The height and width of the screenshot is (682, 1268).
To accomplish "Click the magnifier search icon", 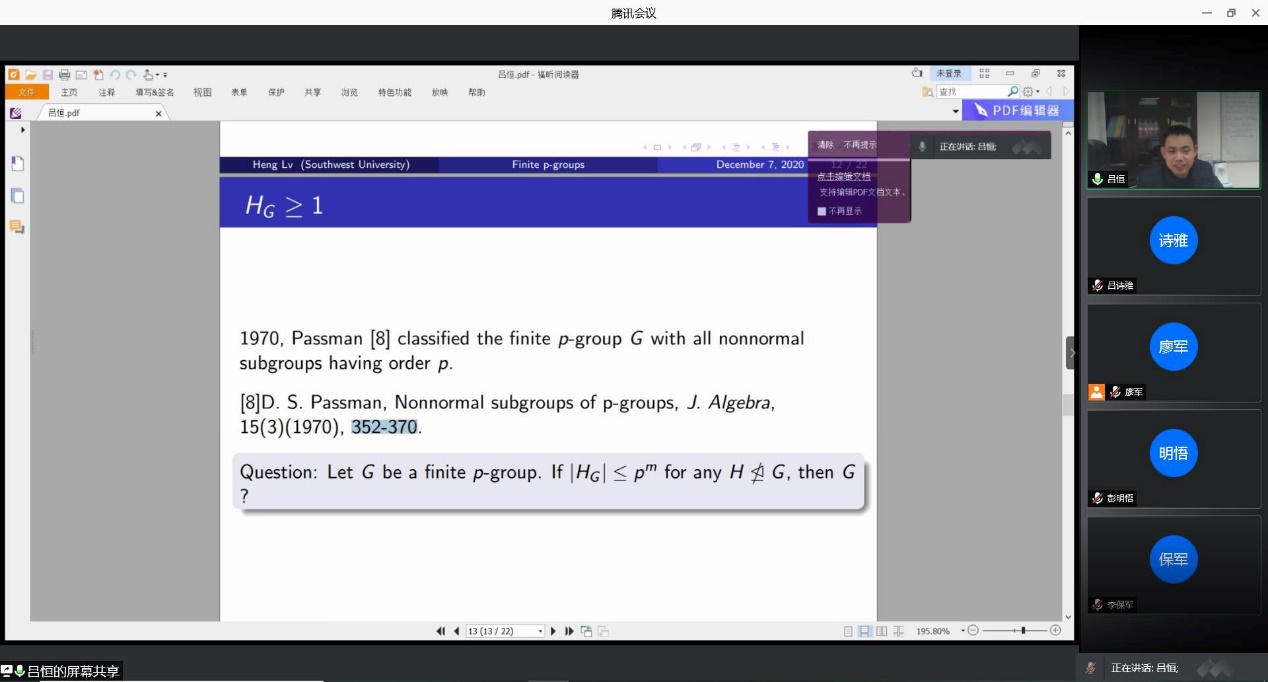I will [1013, 92].
